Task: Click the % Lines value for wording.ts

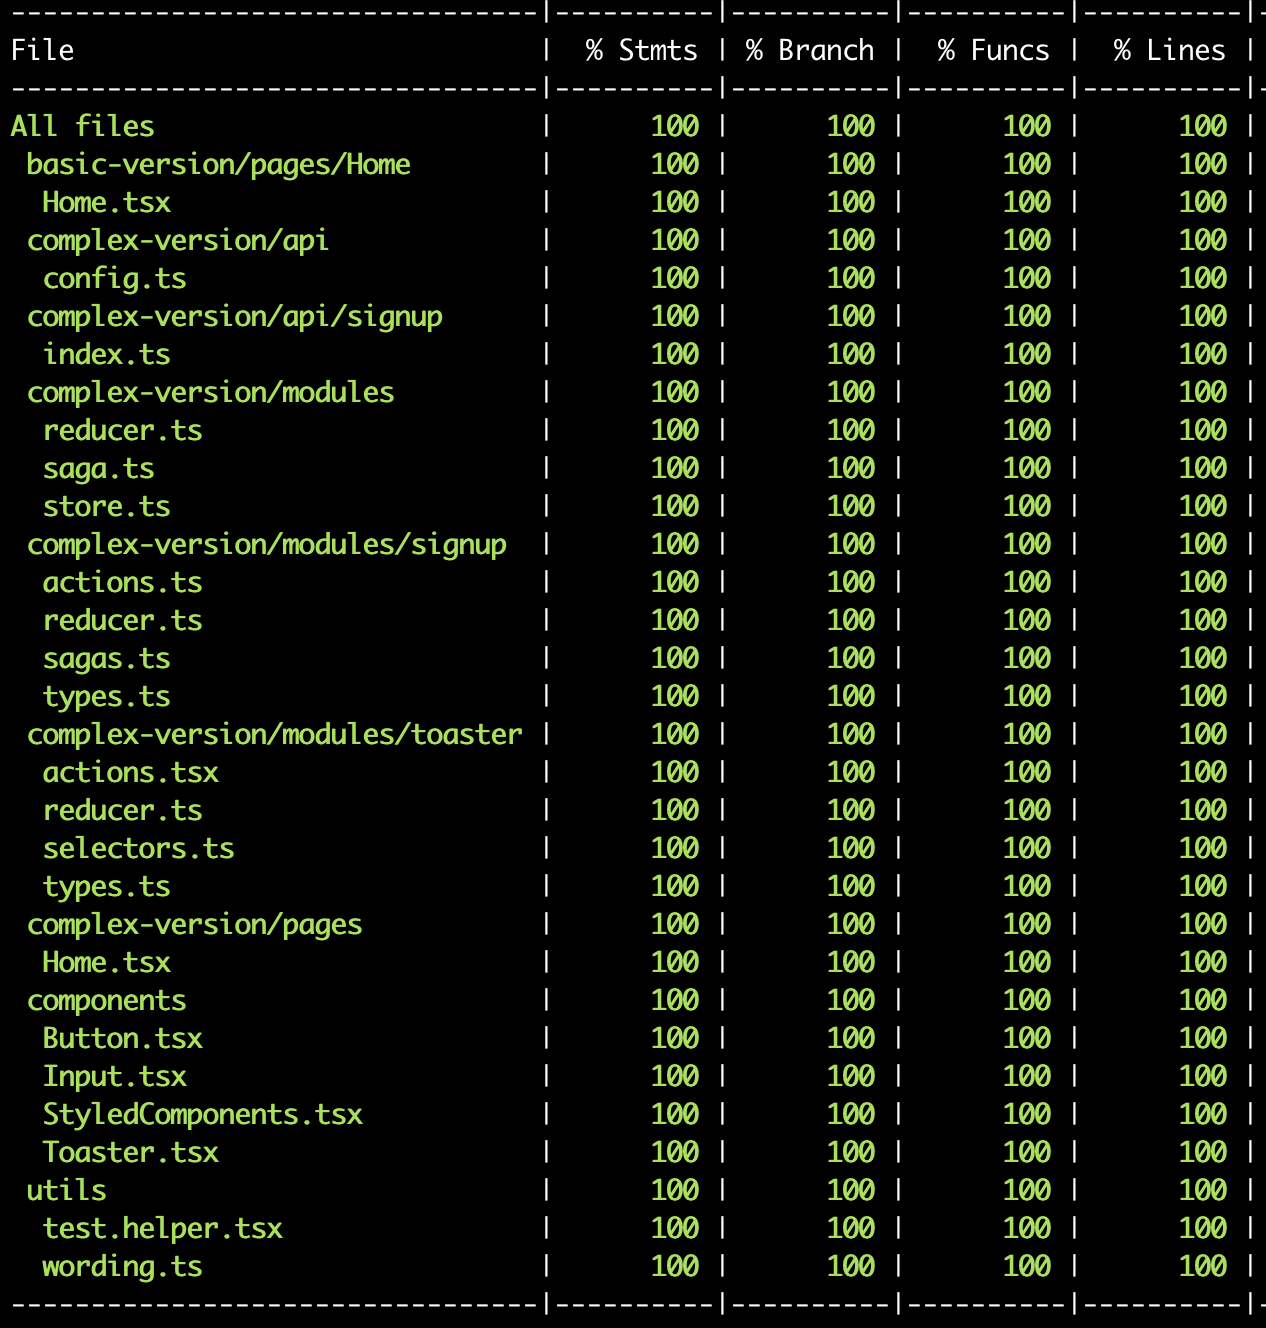Action: coord(1203,1266)
